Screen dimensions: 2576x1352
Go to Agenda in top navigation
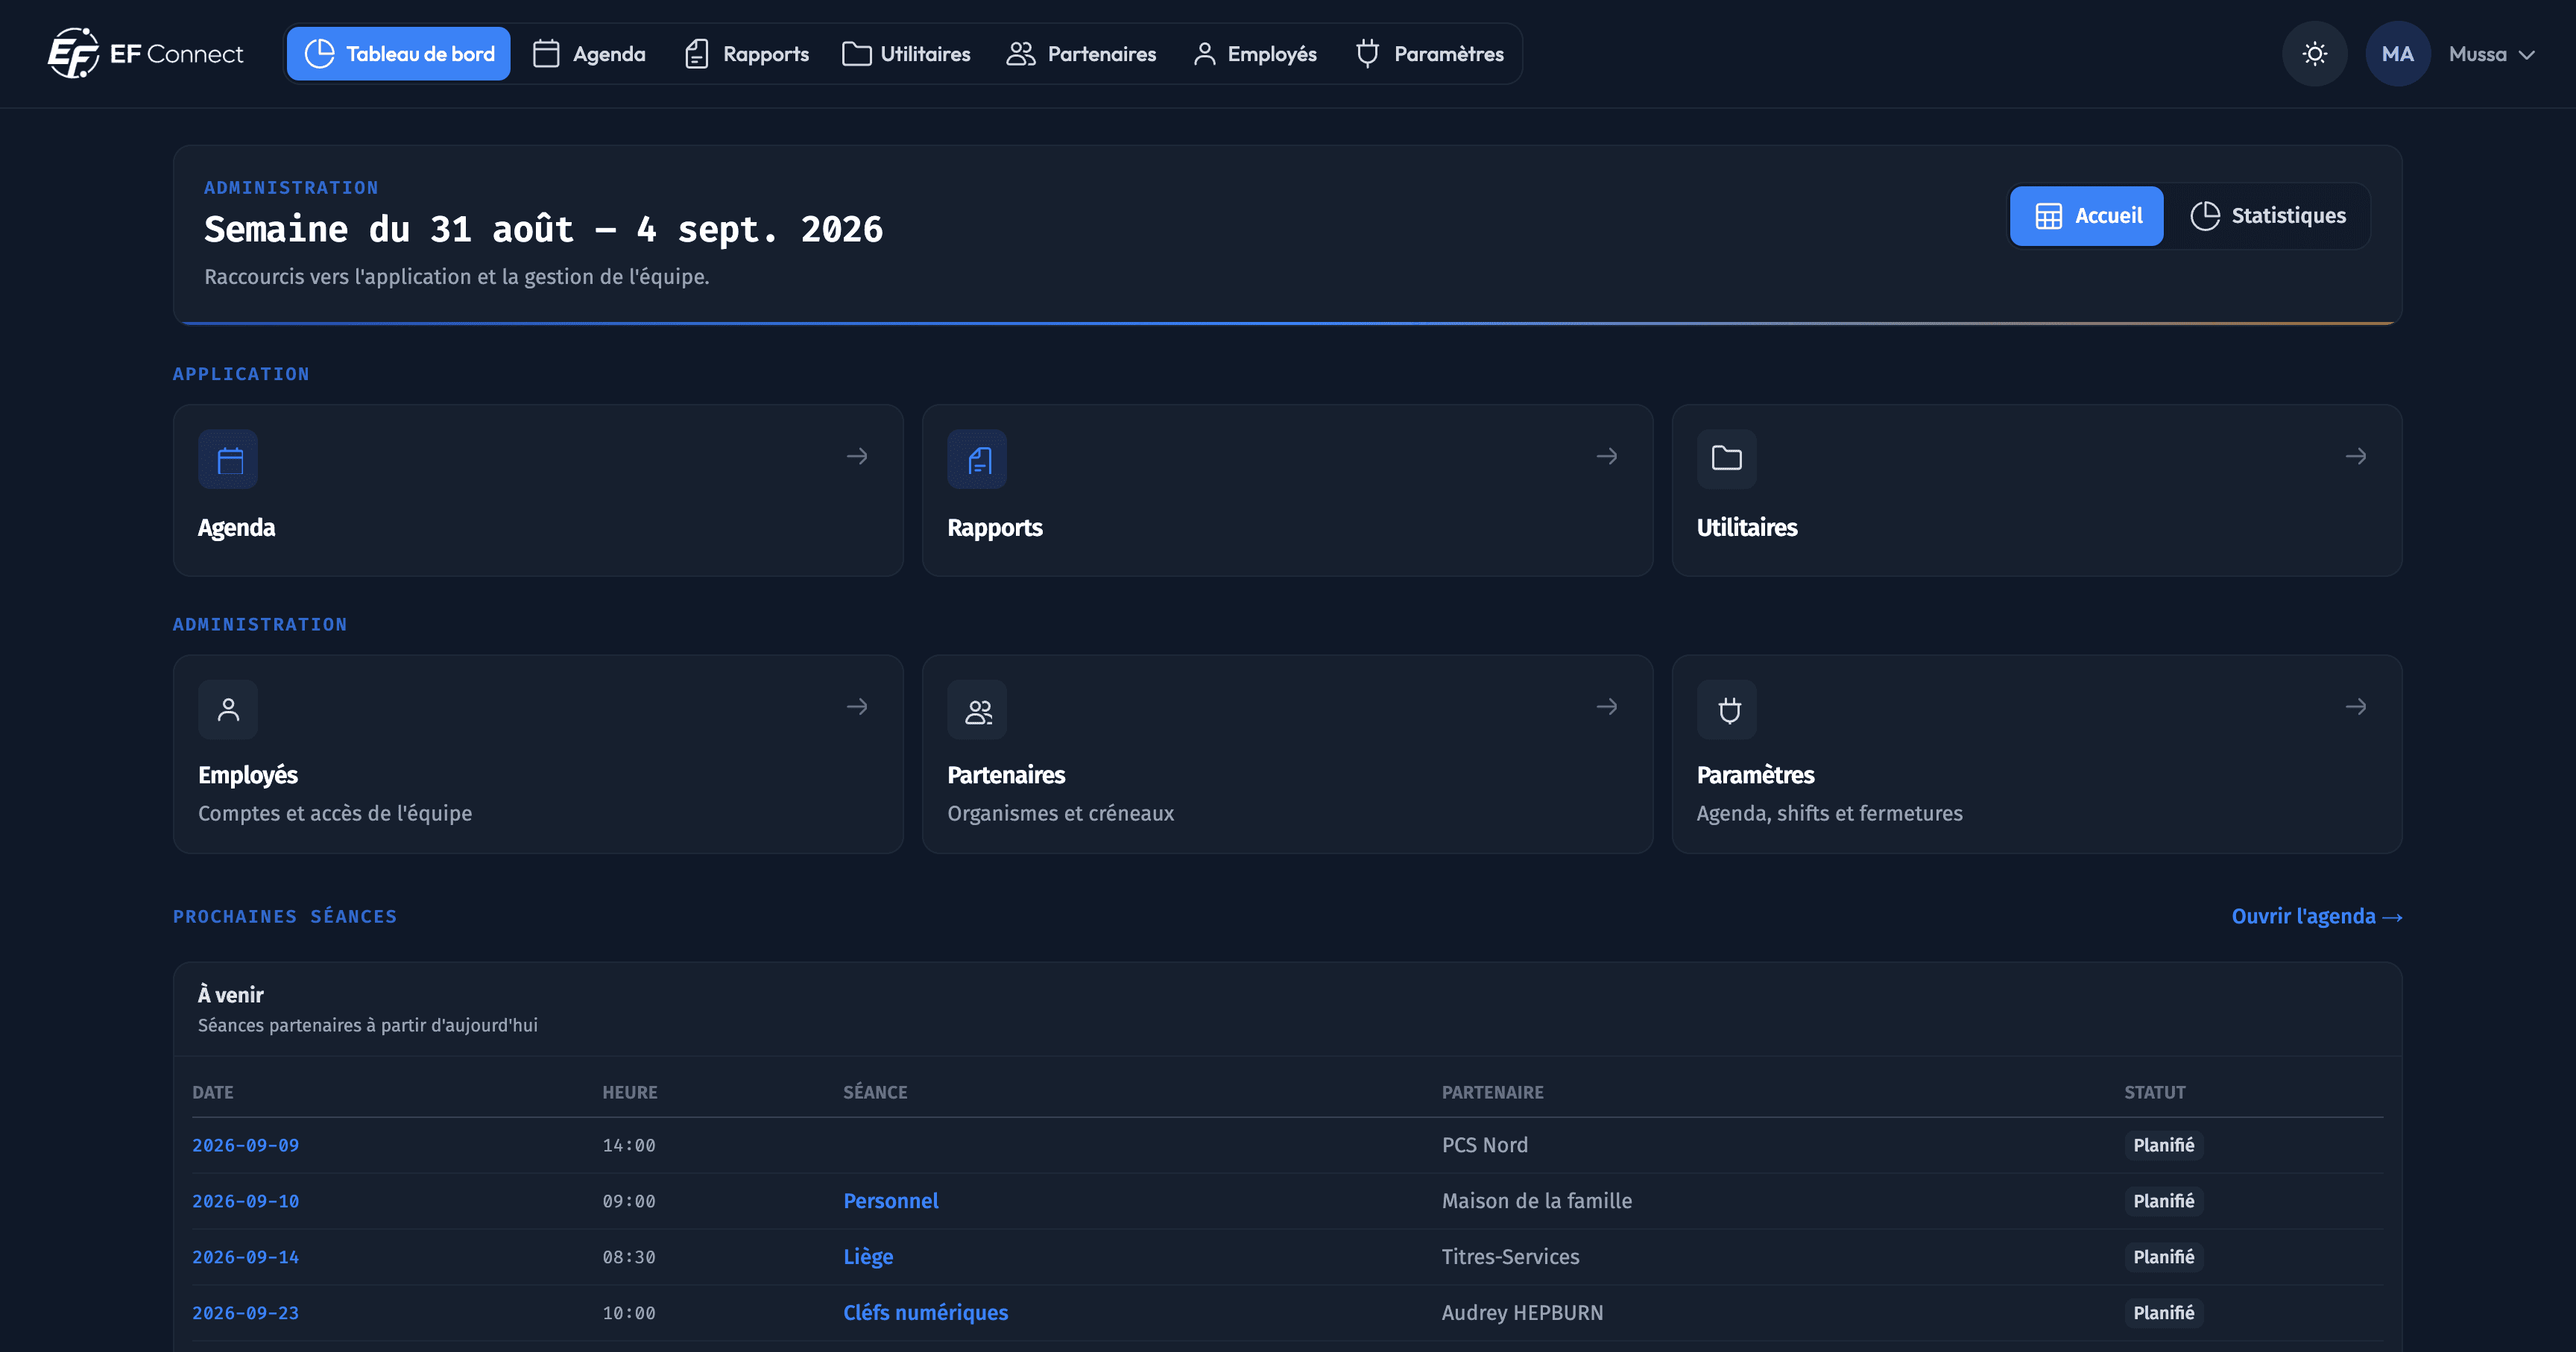click(x=589, y=53)
